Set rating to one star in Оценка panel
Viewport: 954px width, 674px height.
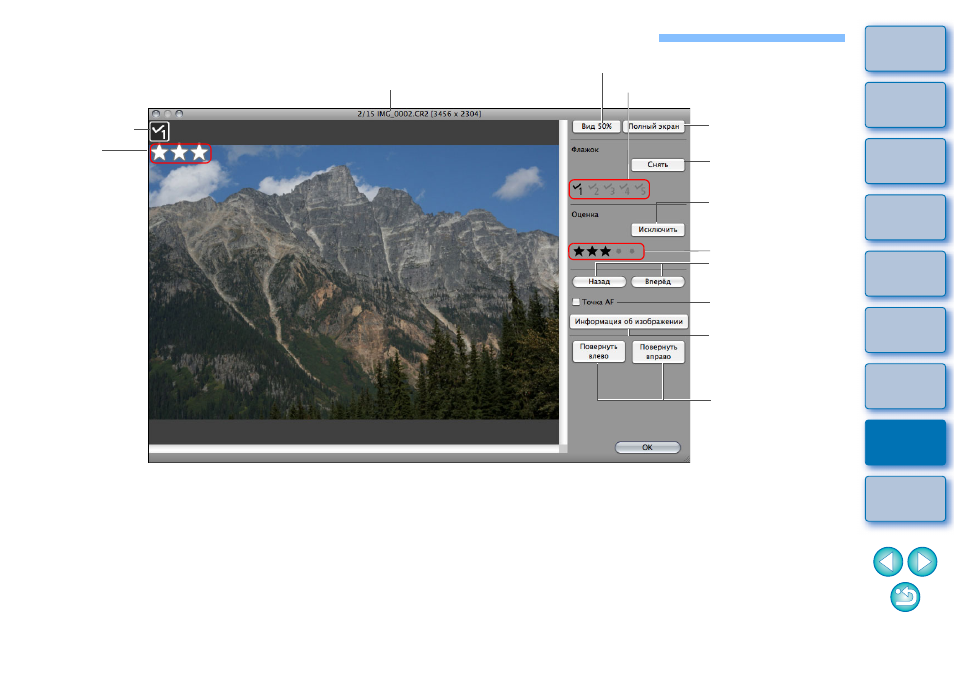pos(579,251)
